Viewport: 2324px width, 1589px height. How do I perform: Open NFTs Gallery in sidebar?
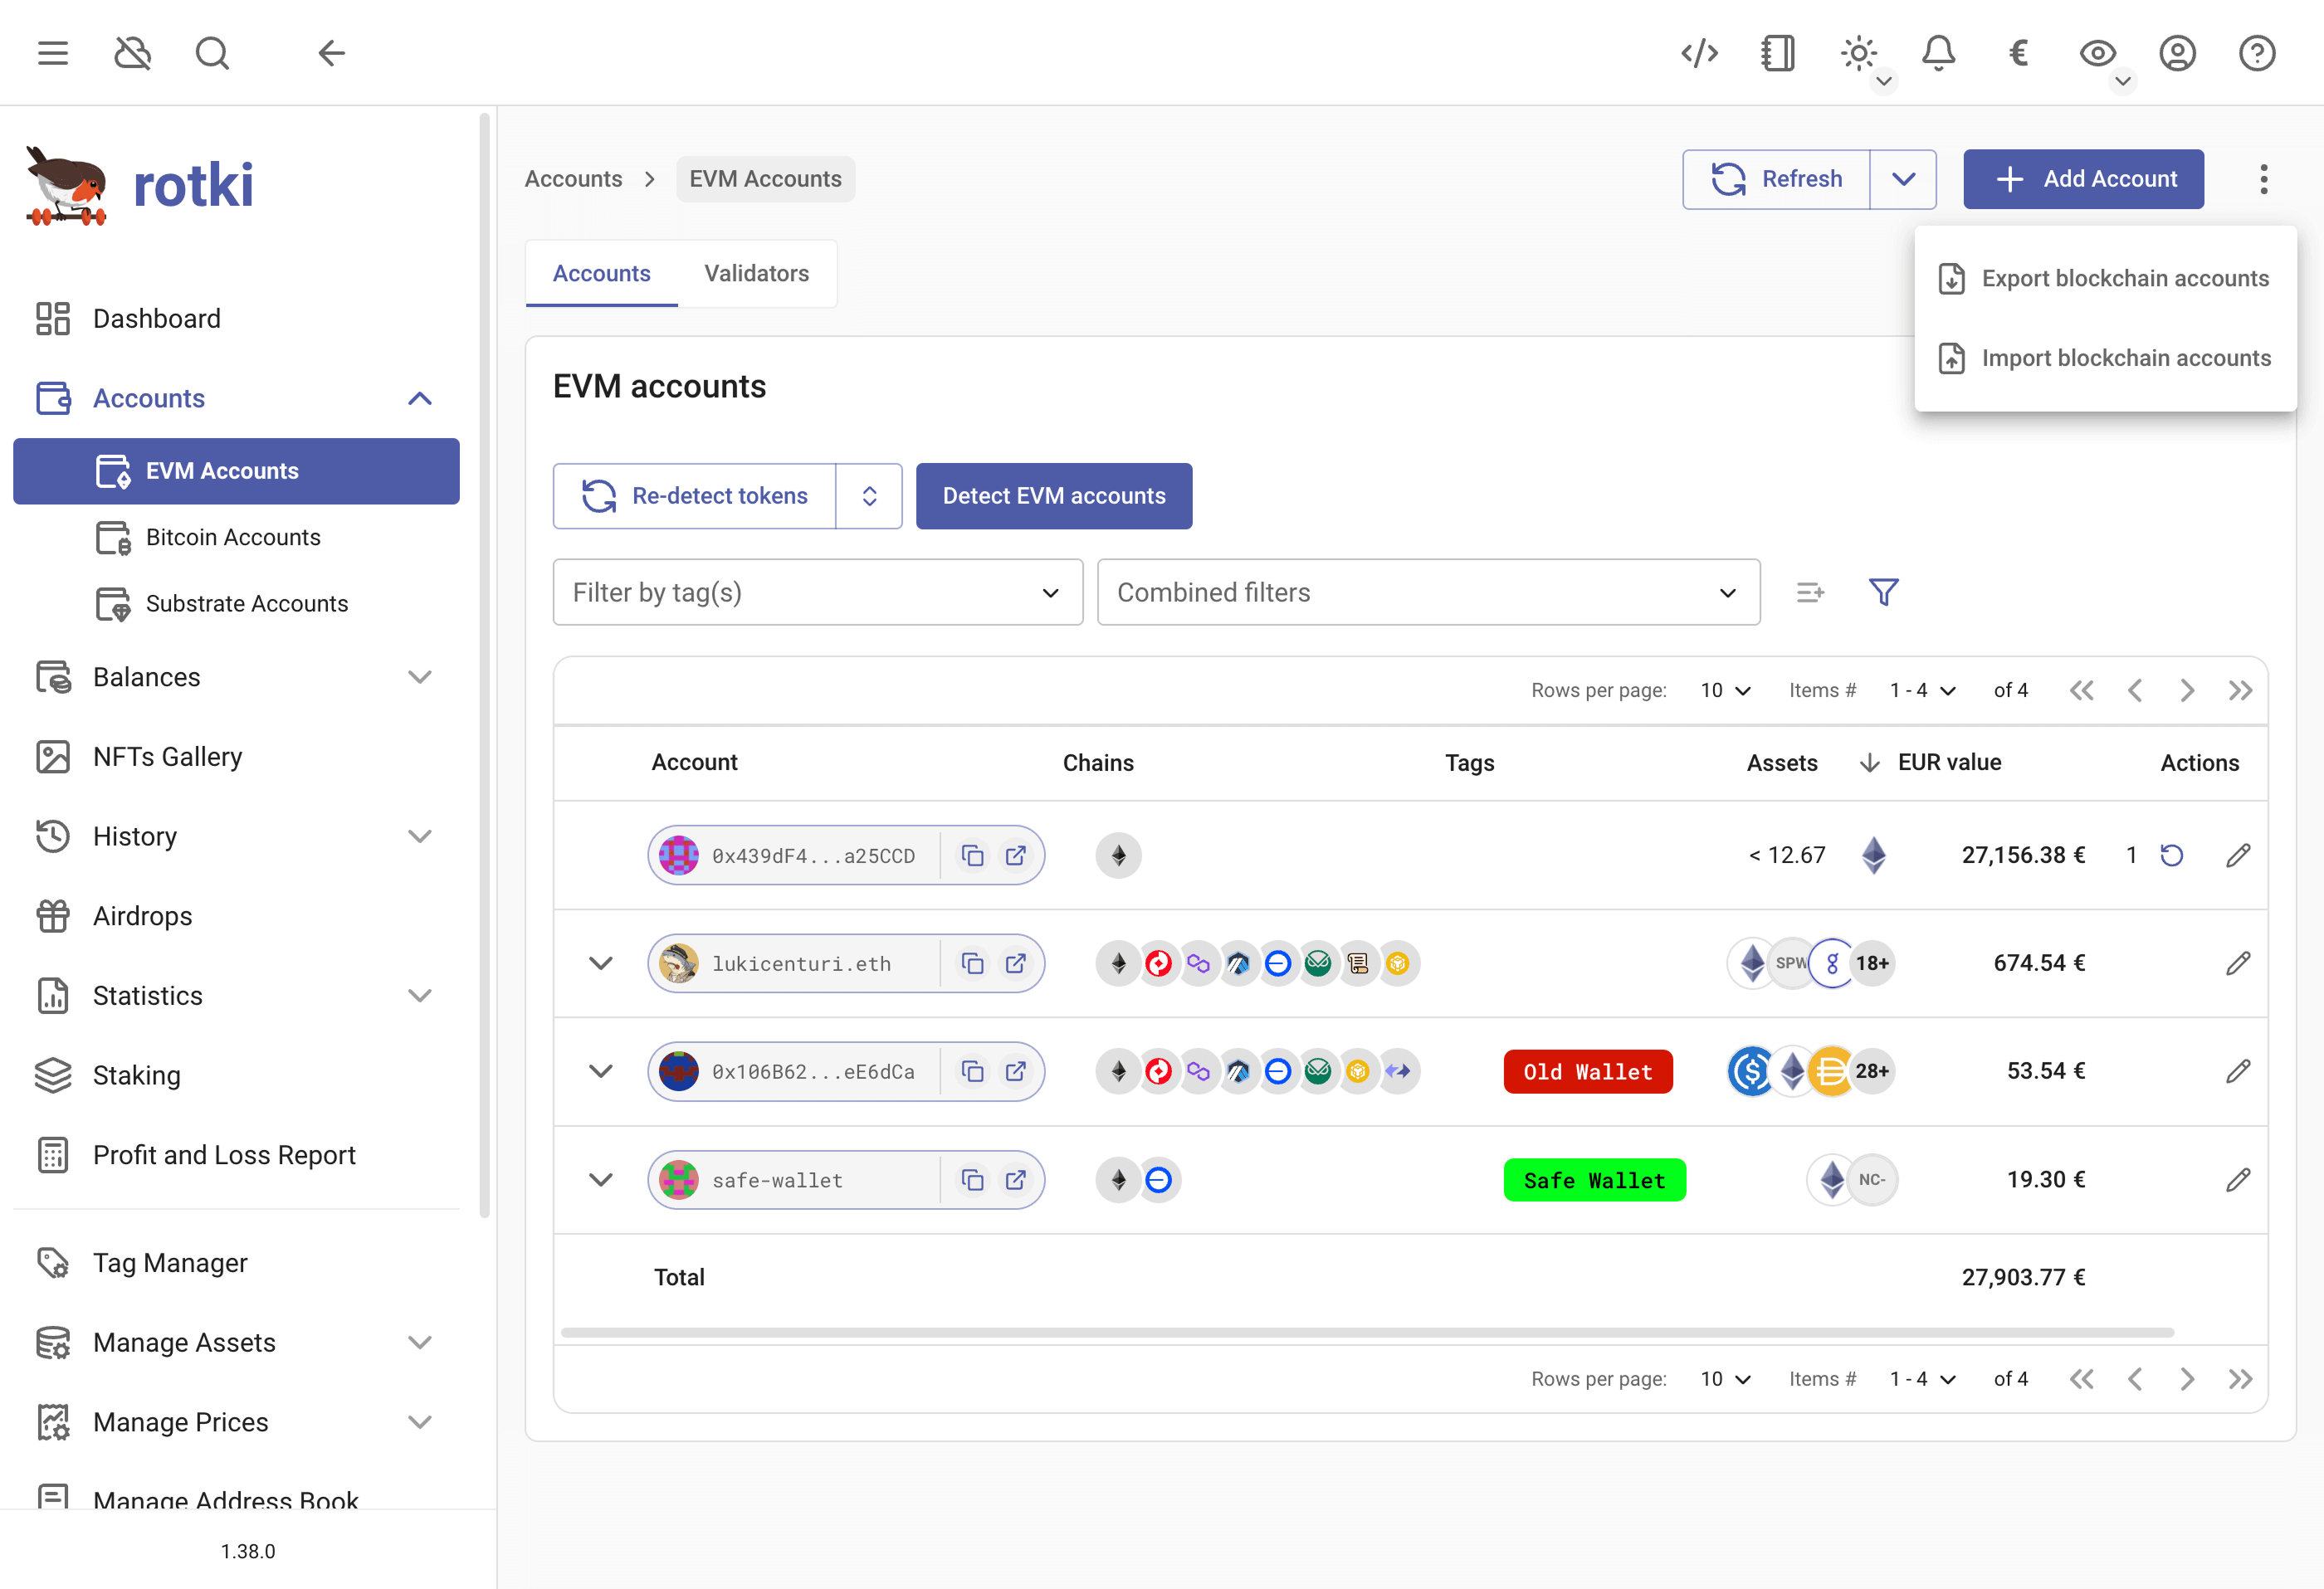[236, 756]
